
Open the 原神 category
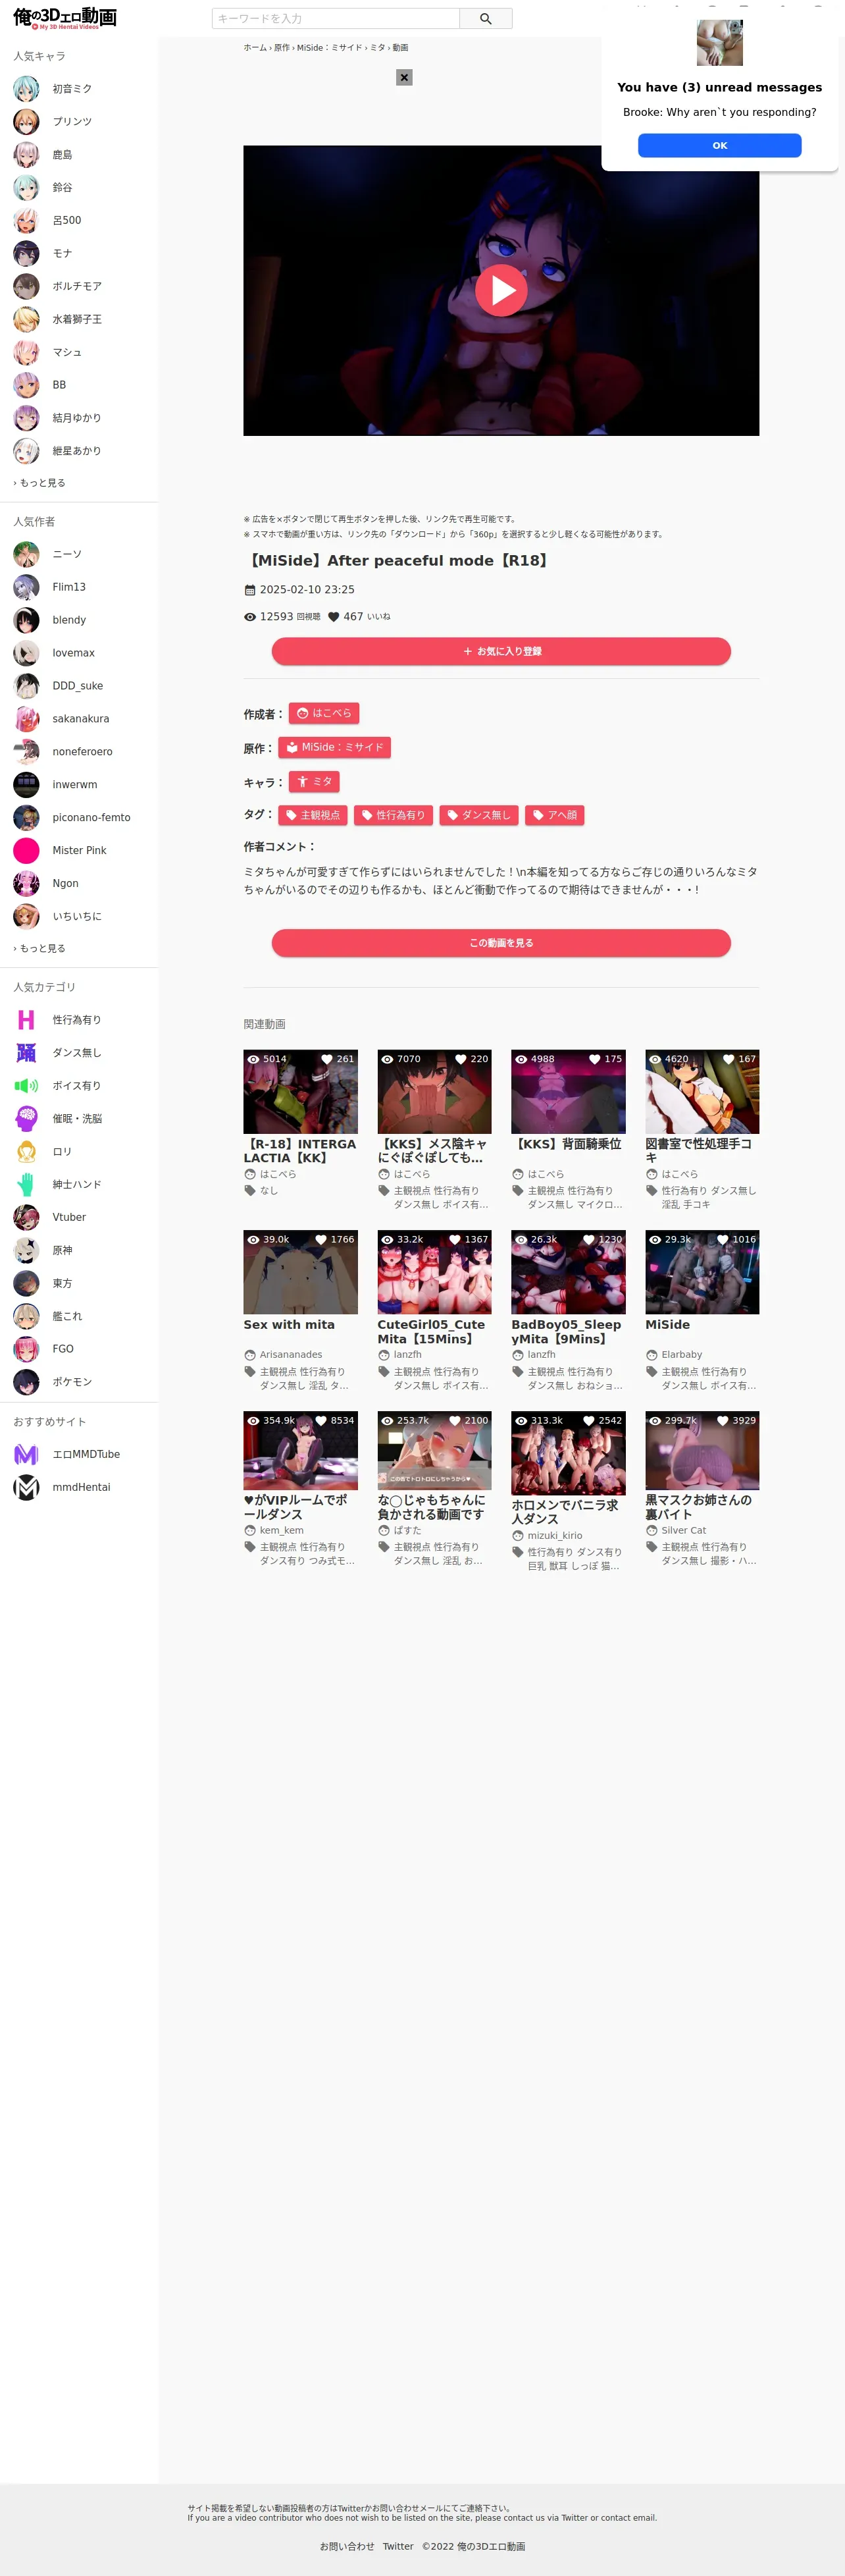coord(62,1251)
